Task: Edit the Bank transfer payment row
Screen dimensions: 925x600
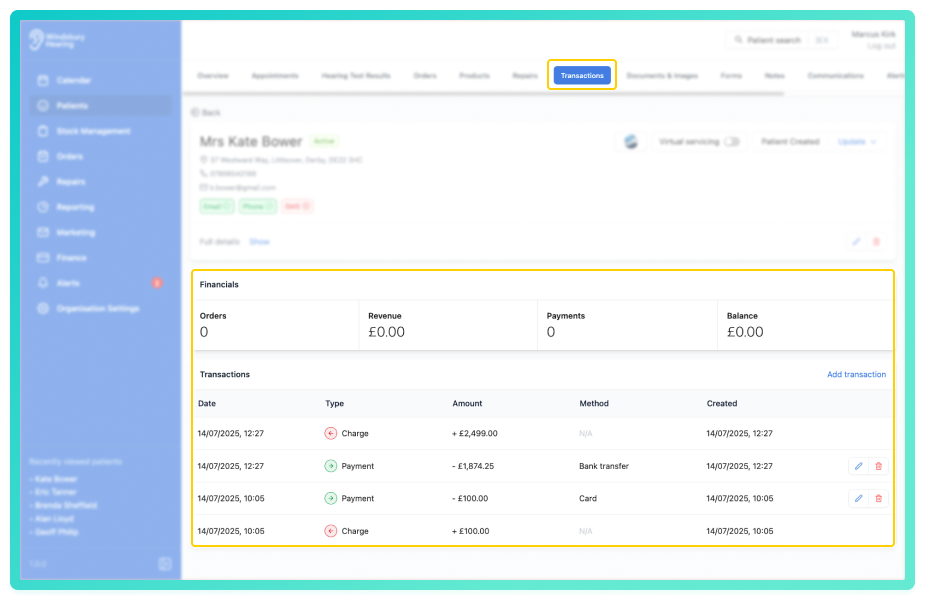Action: (x=858, y=466)
